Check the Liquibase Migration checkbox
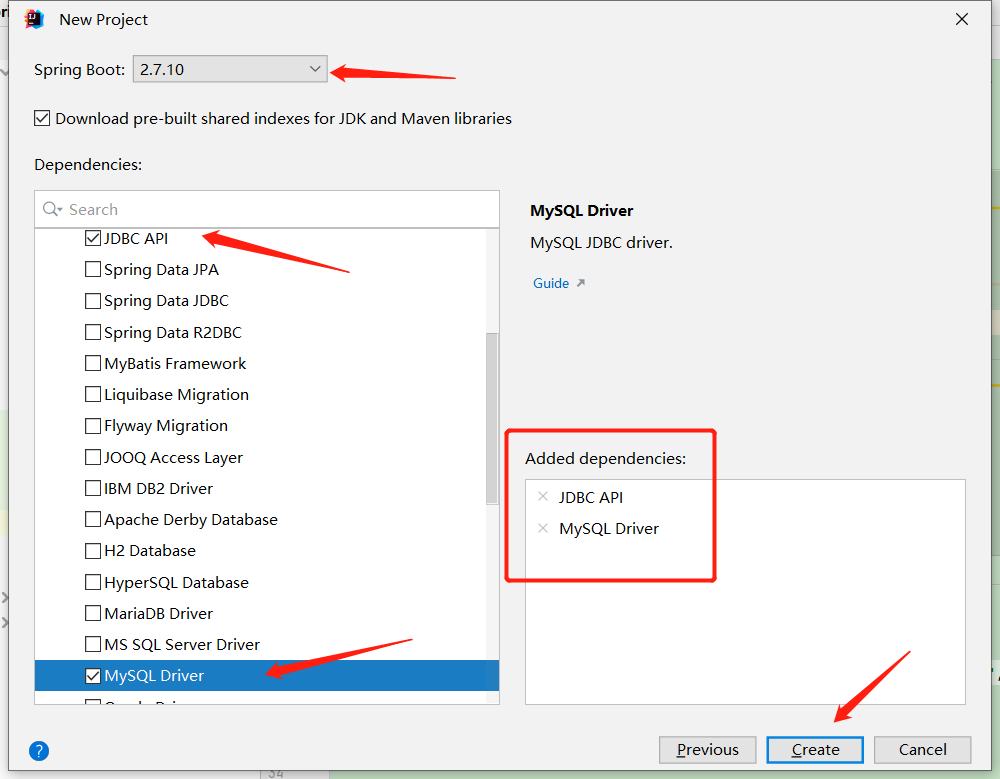 [x=93, y=394]
